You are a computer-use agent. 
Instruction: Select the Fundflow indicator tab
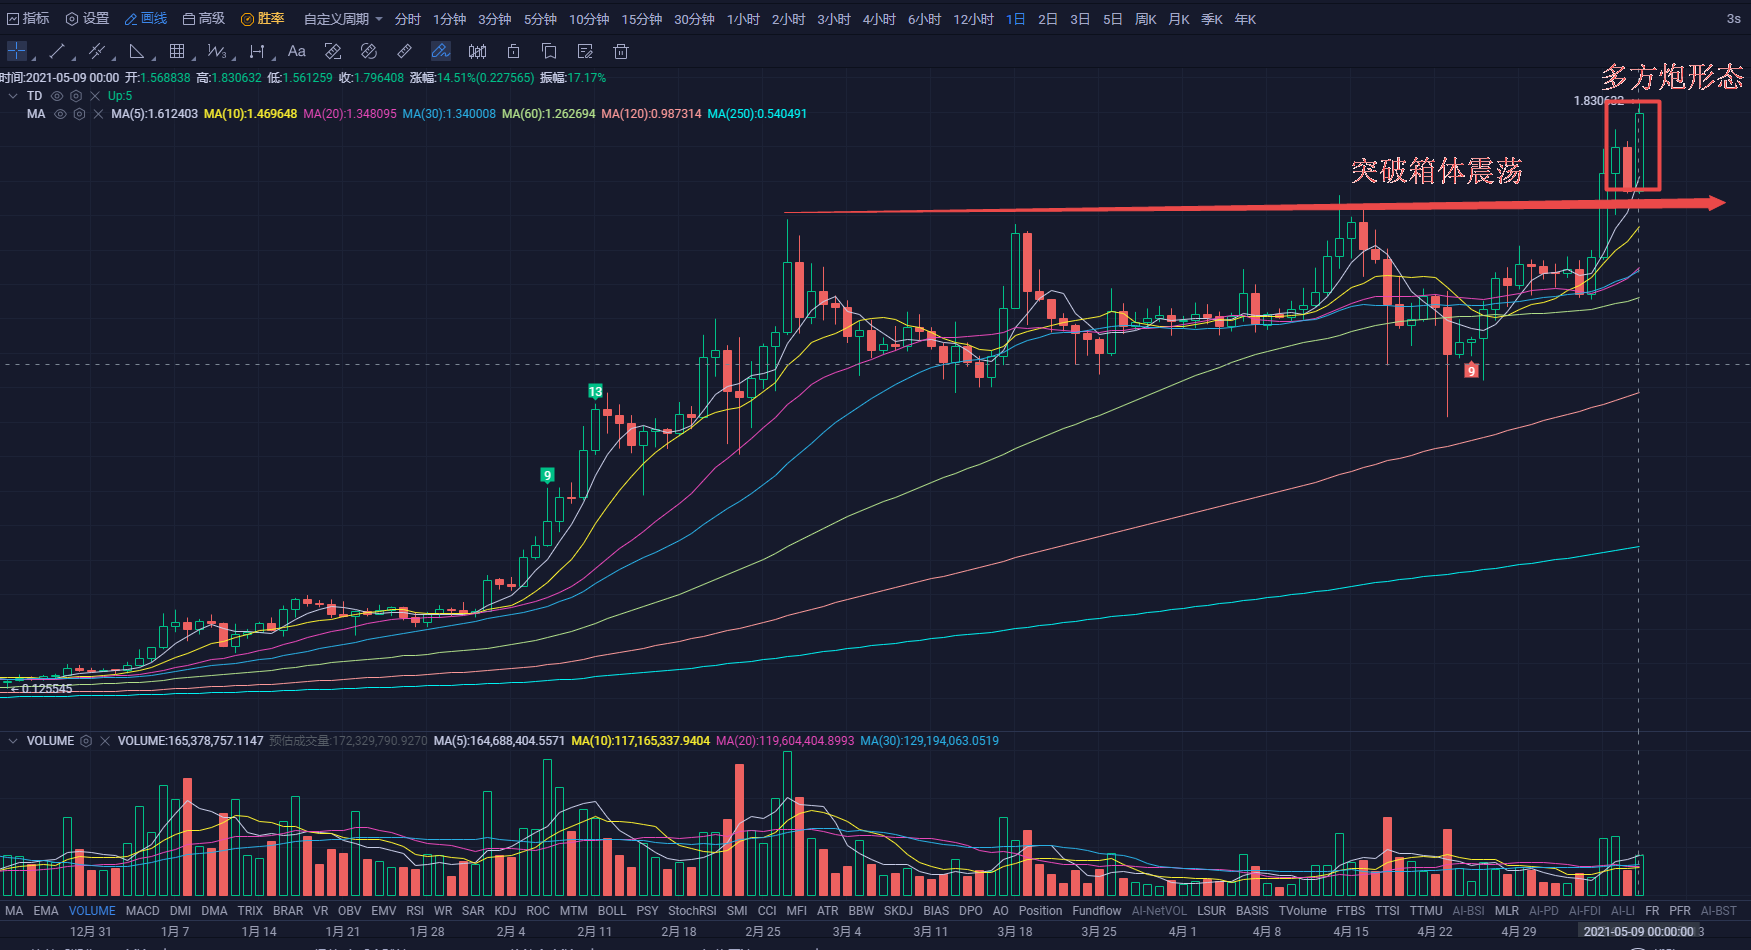point(1097,911)
